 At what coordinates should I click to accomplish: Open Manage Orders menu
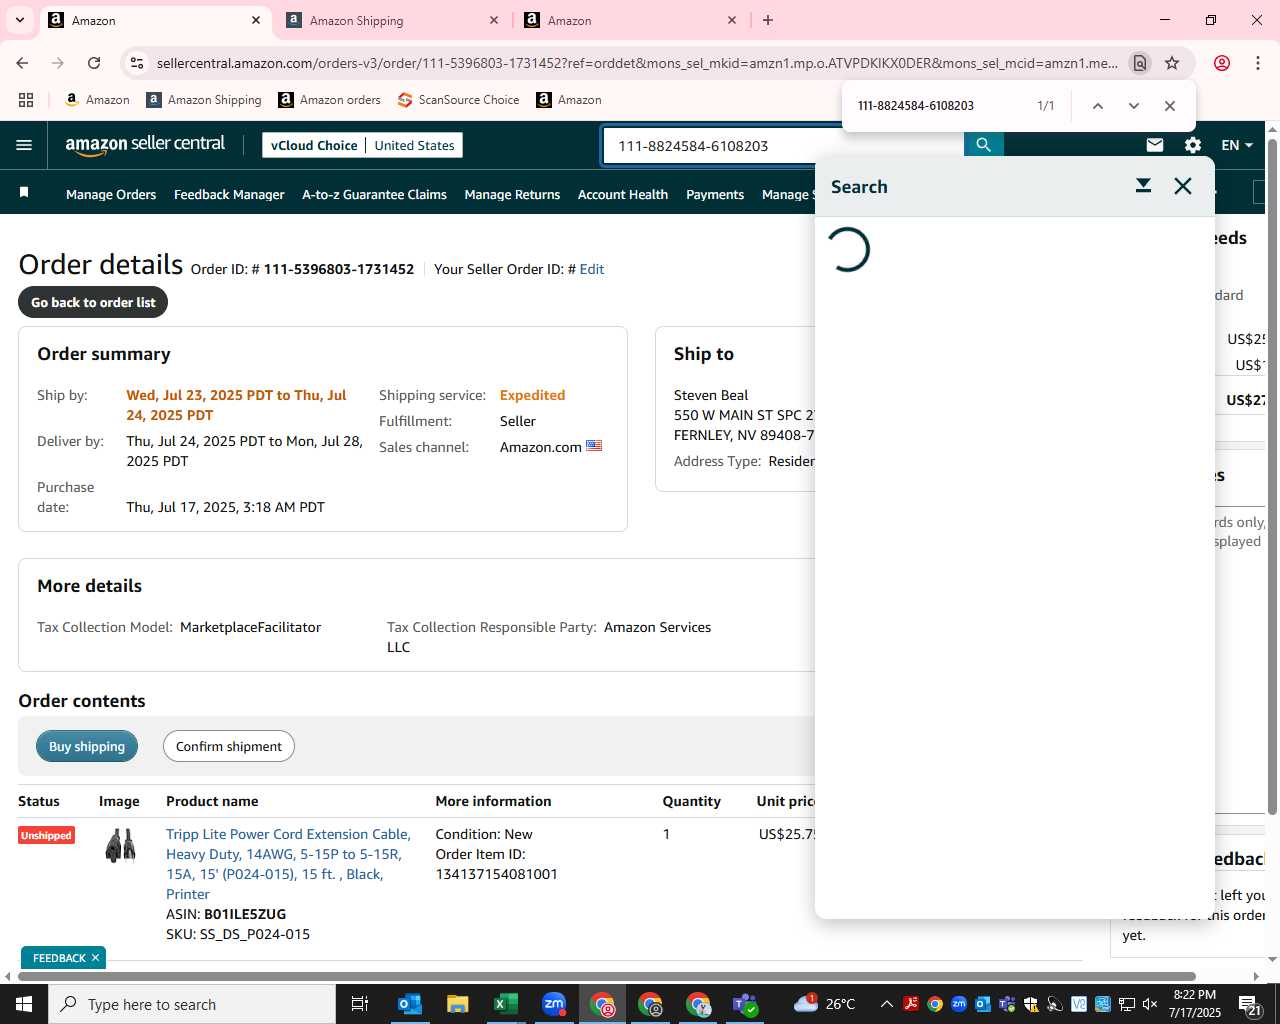(x=111, y=194)
